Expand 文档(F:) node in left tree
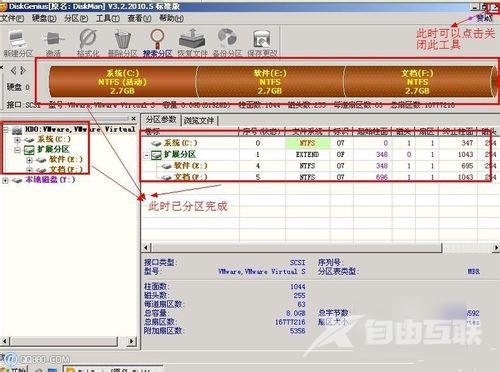Screen dimensions: 500x372 pyautogui.click(x=29, y=170)
